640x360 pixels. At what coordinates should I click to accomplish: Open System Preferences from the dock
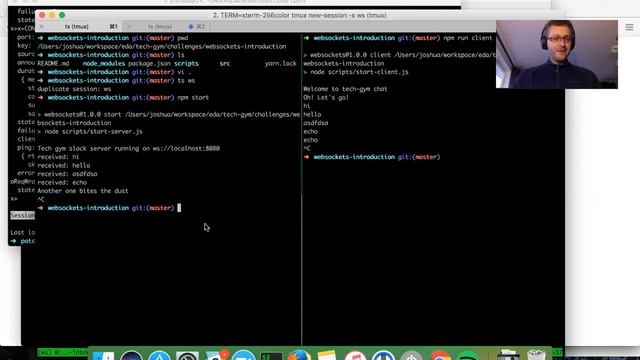(187, 356)
